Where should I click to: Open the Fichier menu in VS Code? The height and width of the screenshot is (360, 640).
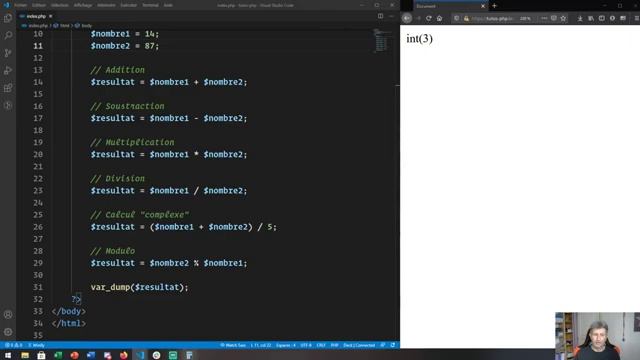[x=20, y=5]
